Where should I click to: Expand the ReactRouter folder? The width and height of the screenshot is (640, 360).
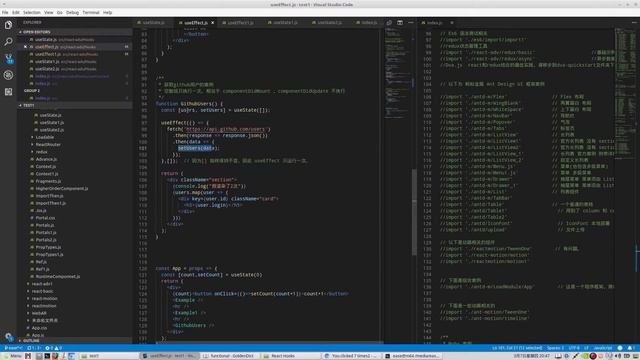coord(48,144)
